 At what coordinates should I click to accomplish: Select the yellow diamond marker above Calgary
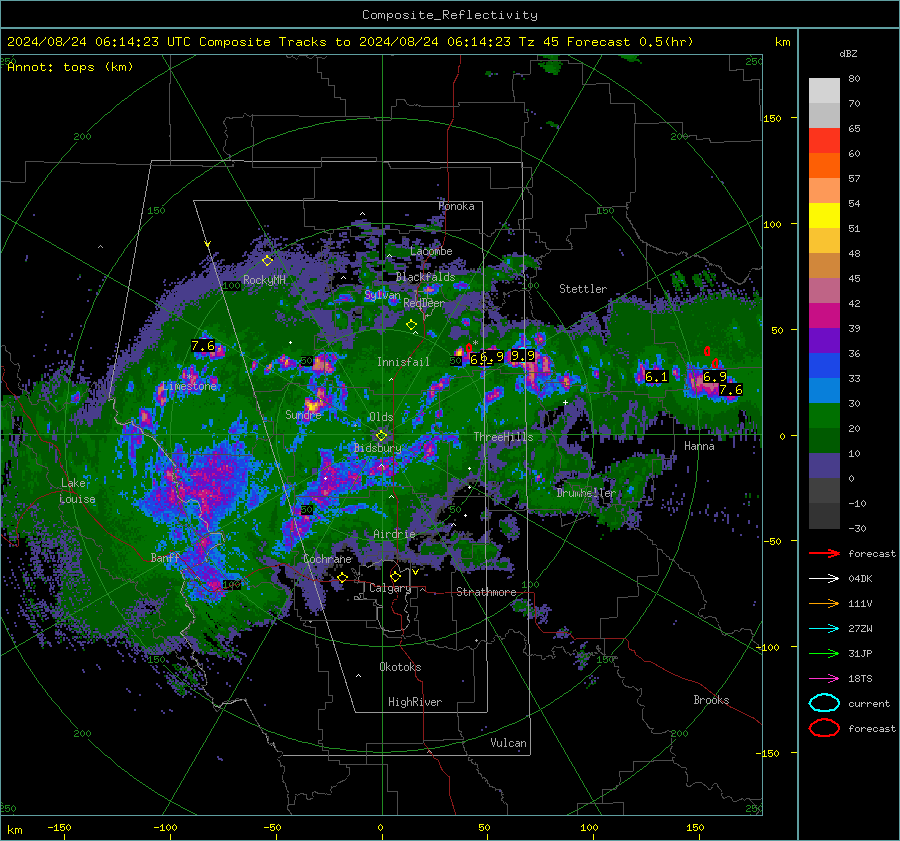395,576
